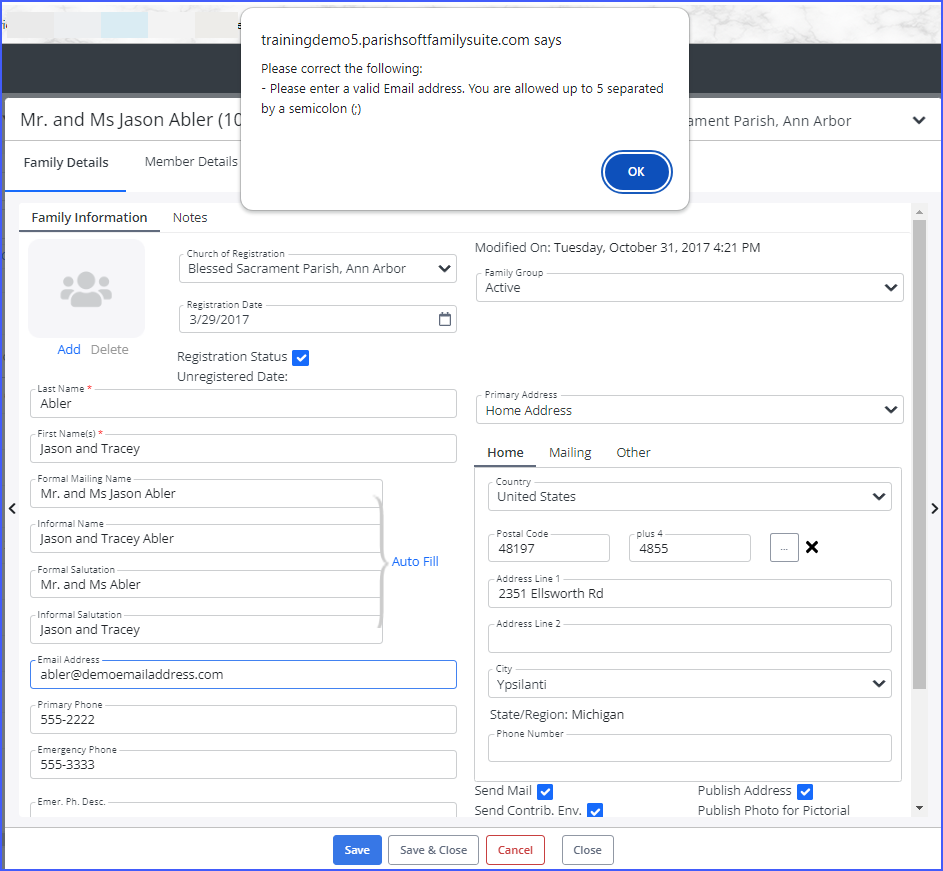Viewport: 943px width, 871px height.
Task: Click the Delete photo link
Action: tap(109, 349)
